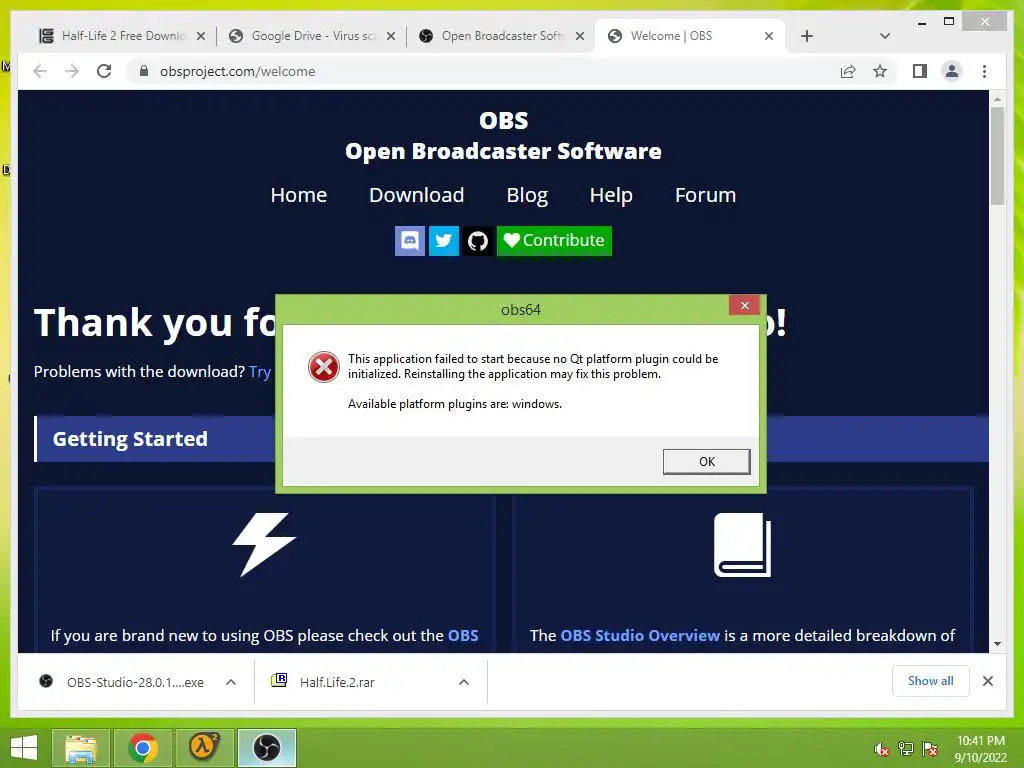Click the muted volume tray icon
1024x768 pixels.
click(x=882, y=749)
